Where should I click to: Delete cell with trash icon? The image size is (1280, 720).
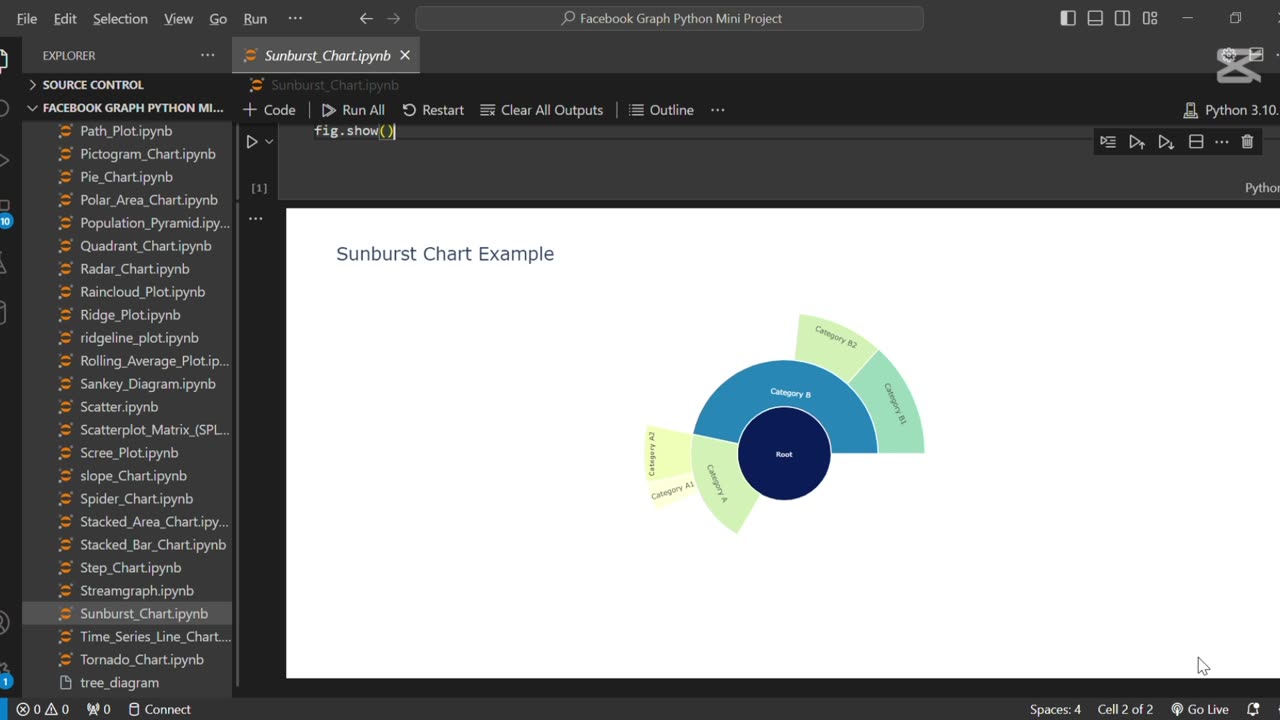[x=1247, y=142]
